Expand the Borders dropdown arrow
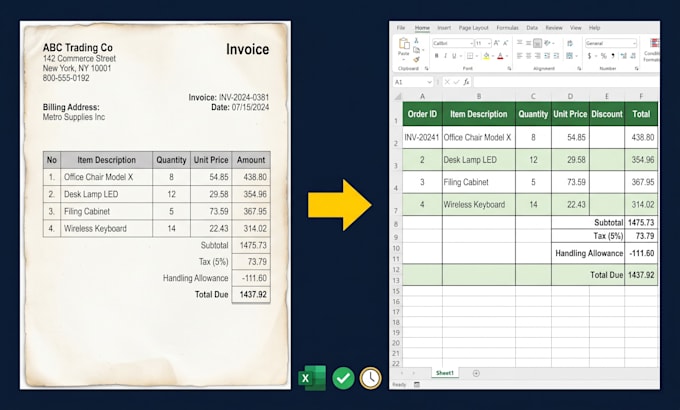This screenshot has height=410, width=680. 477,56
